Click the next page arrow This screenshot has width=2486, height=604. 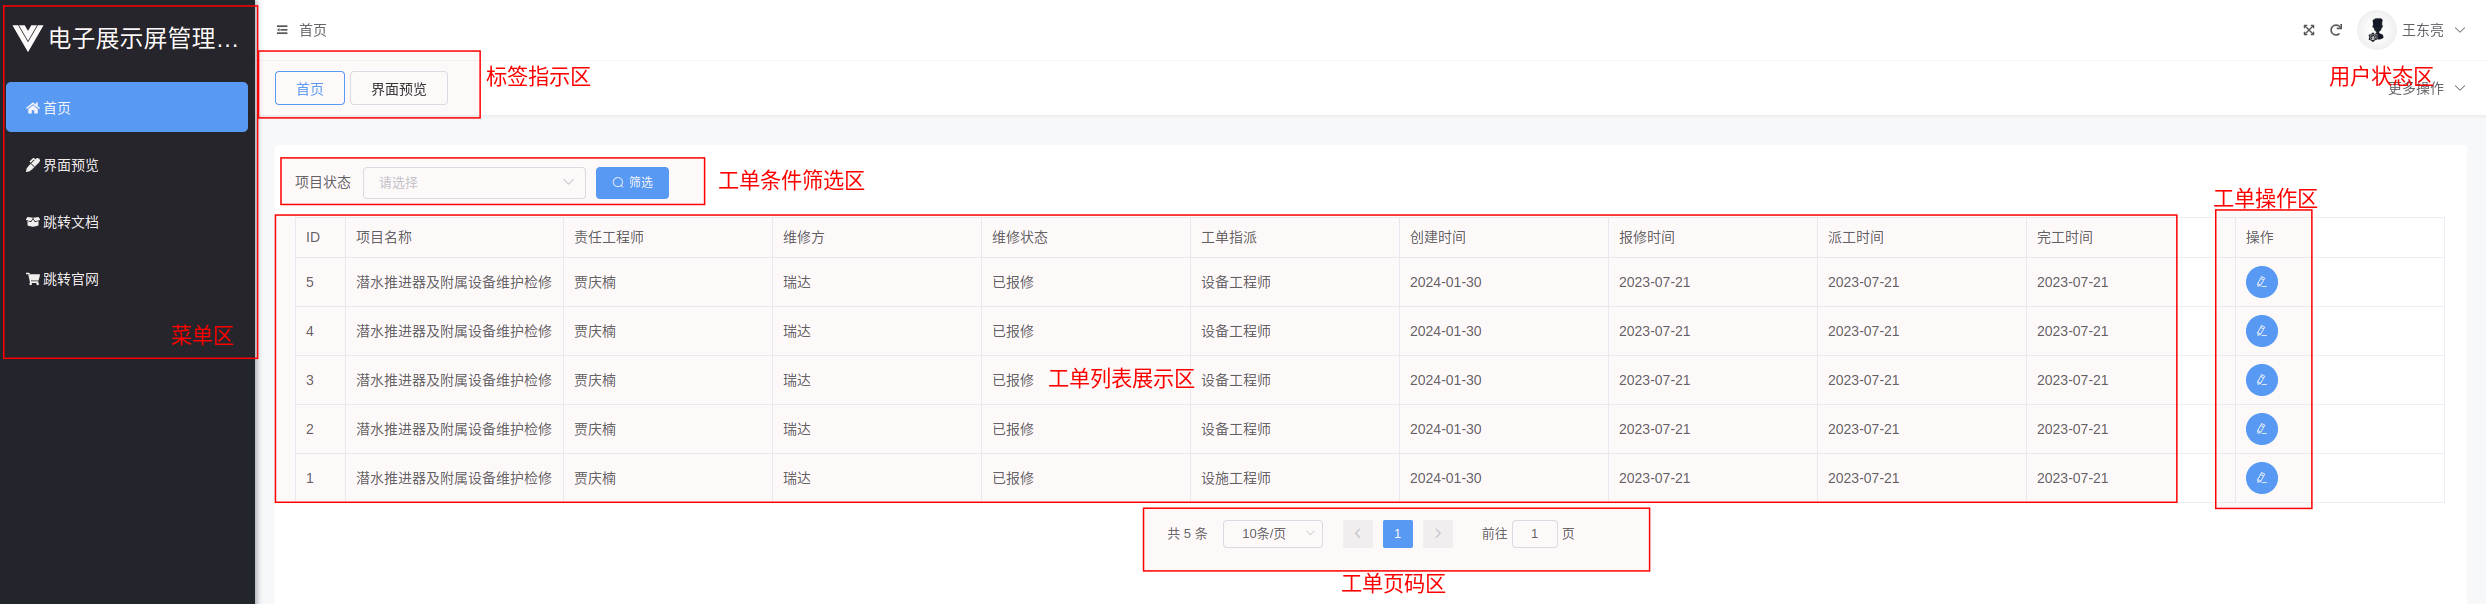(1438, 534)
